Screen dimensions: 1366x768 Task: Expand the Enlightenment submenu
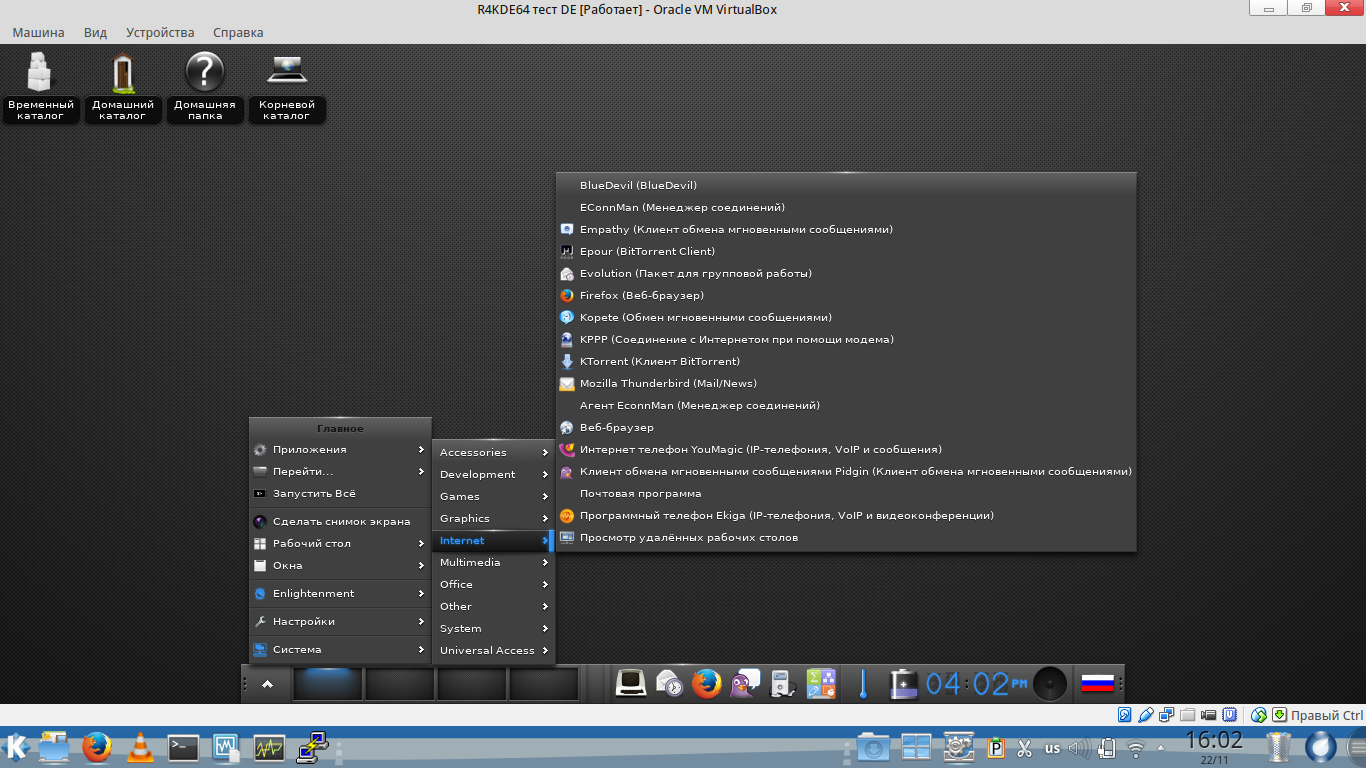[x=340, y=594]
